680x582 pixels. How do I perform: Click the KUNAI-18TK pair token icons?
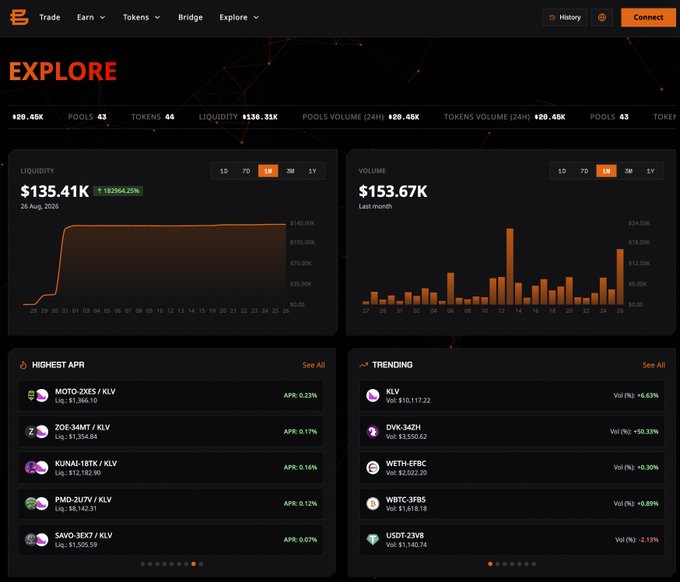coord(37,468)
